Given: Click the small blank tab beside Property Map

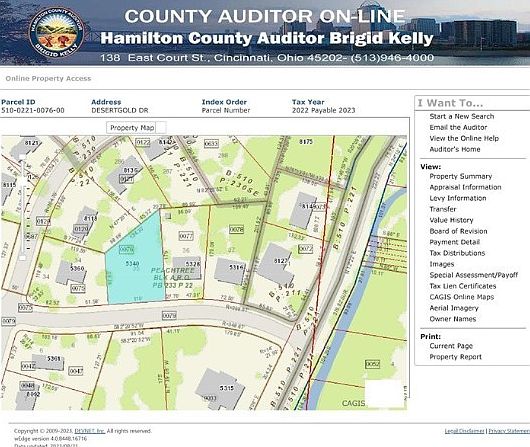Looking at the screenshot, I should pos(161,128).
